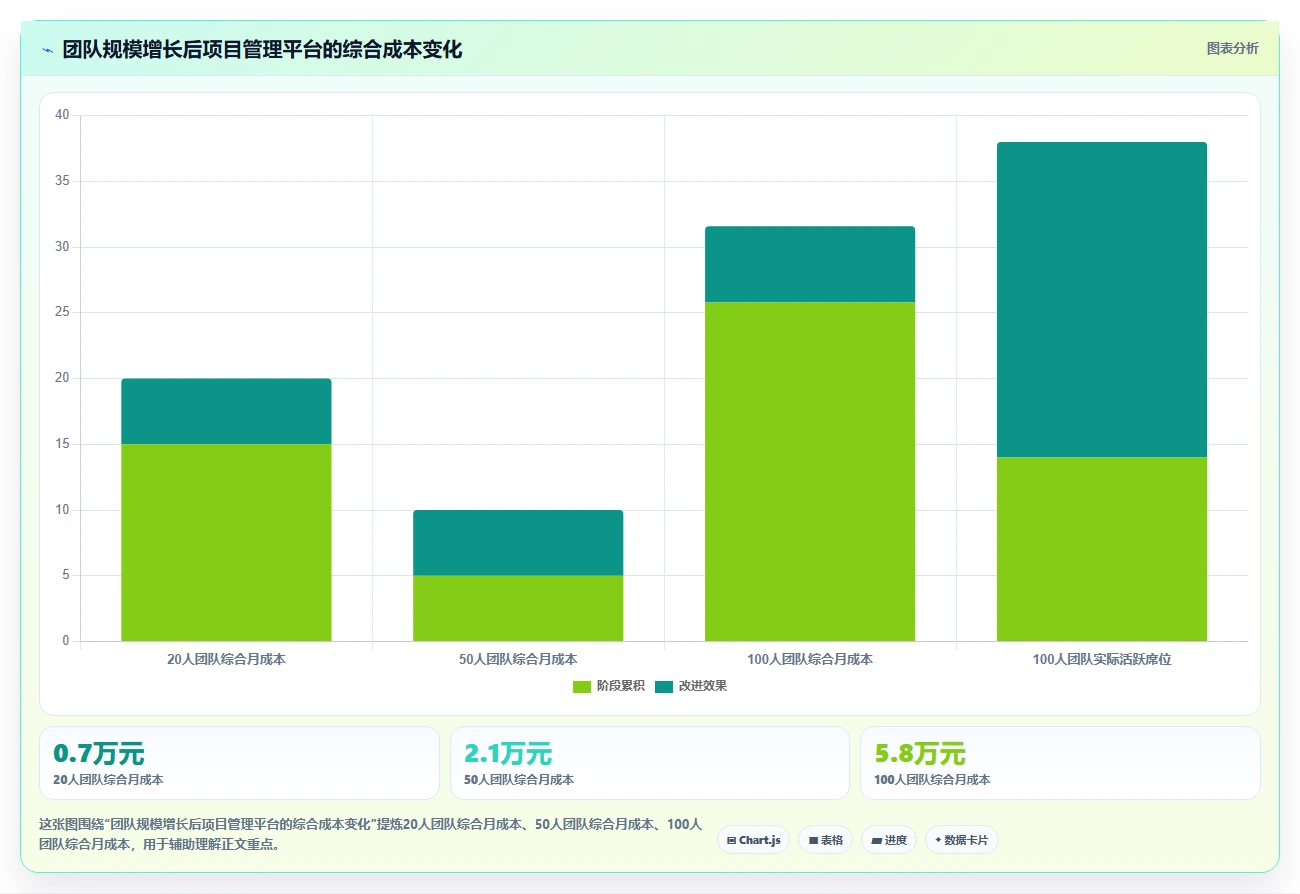Click the x-axis label 100人团队实际活跃席位
The height and width of the screenshot is (894, 1300).
[x=1102, y=660]
